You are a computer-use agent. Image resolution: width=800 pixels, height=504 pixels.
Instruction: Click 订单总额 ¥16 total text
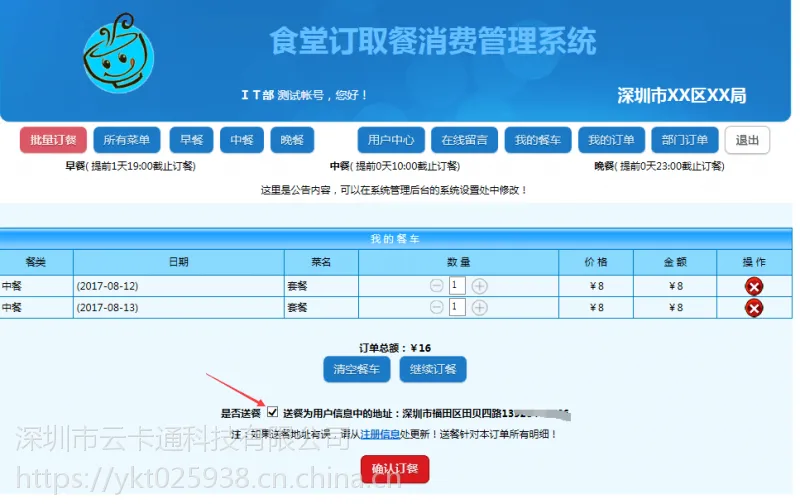(395, 348)
